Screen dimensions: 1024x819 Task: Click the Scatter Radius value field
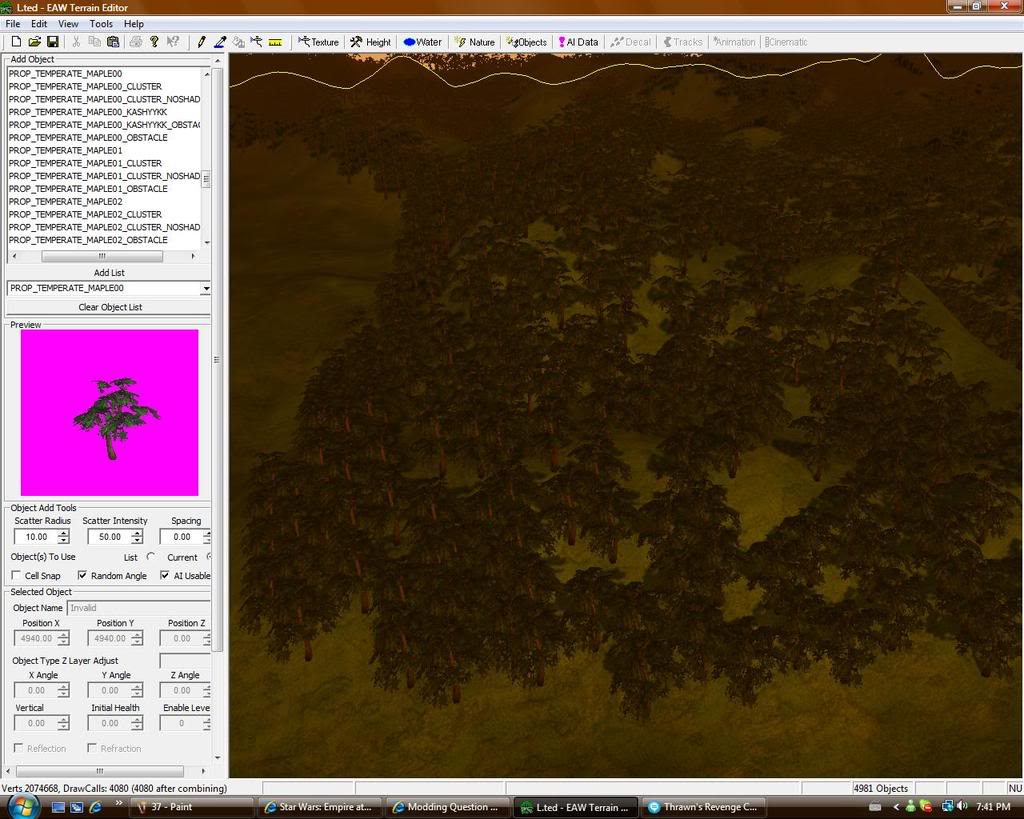pyautogui.click(x=36, y=537)
